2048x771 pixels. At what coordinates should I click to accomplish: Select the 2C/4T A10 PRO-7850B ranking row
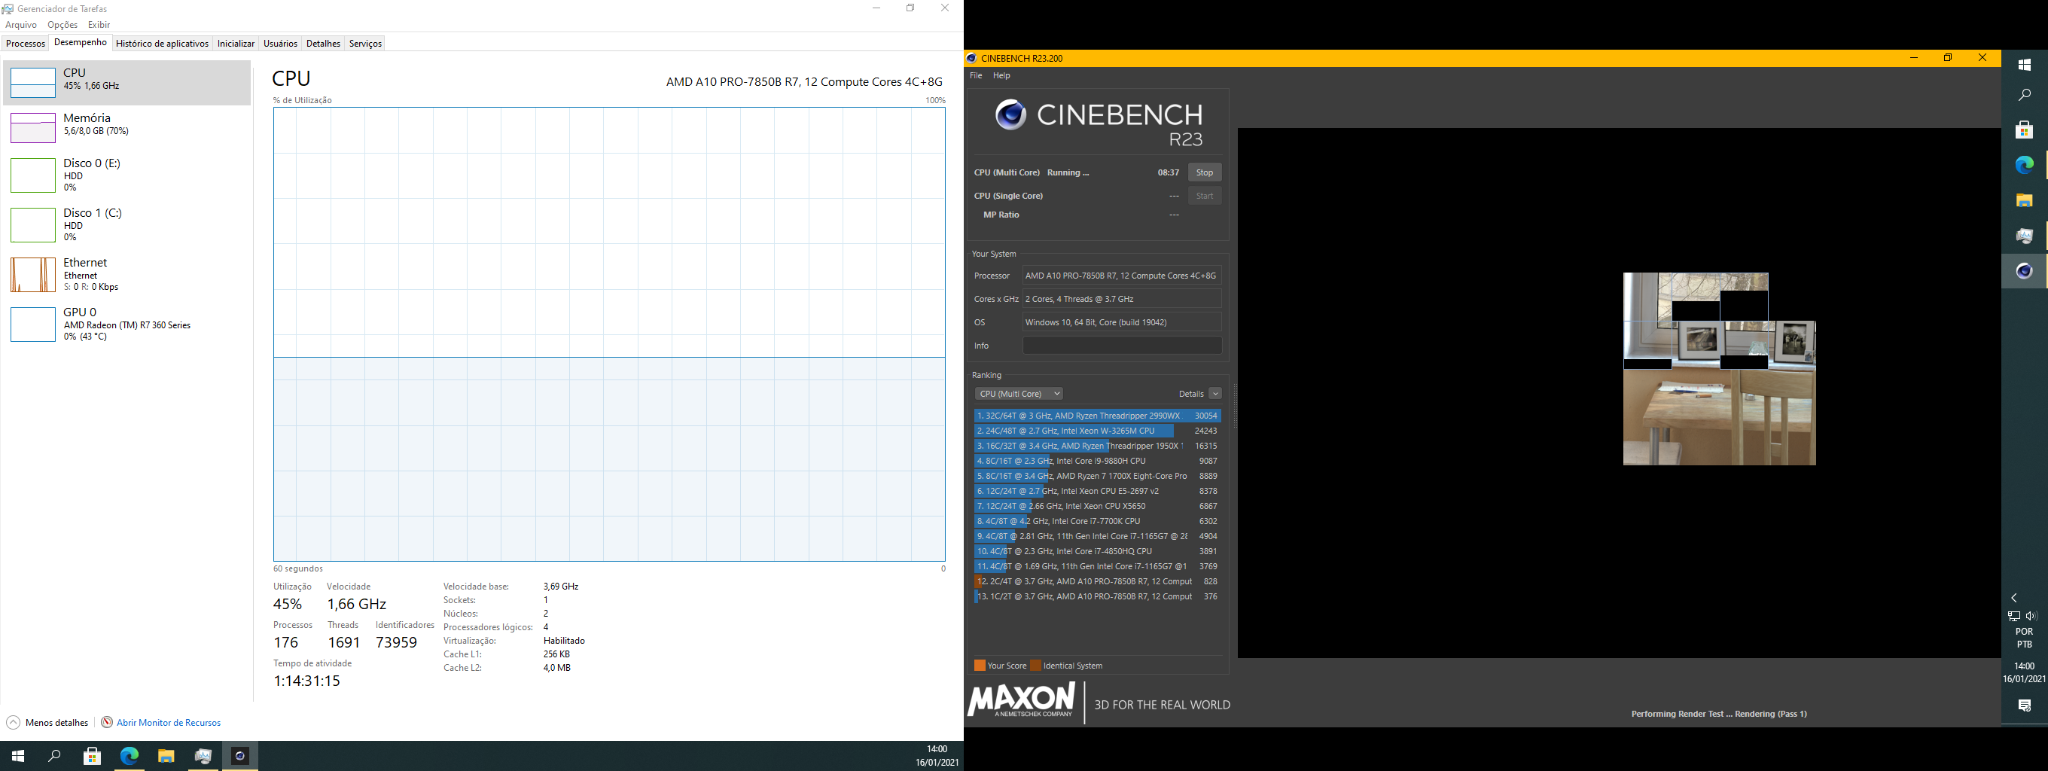1097,581
